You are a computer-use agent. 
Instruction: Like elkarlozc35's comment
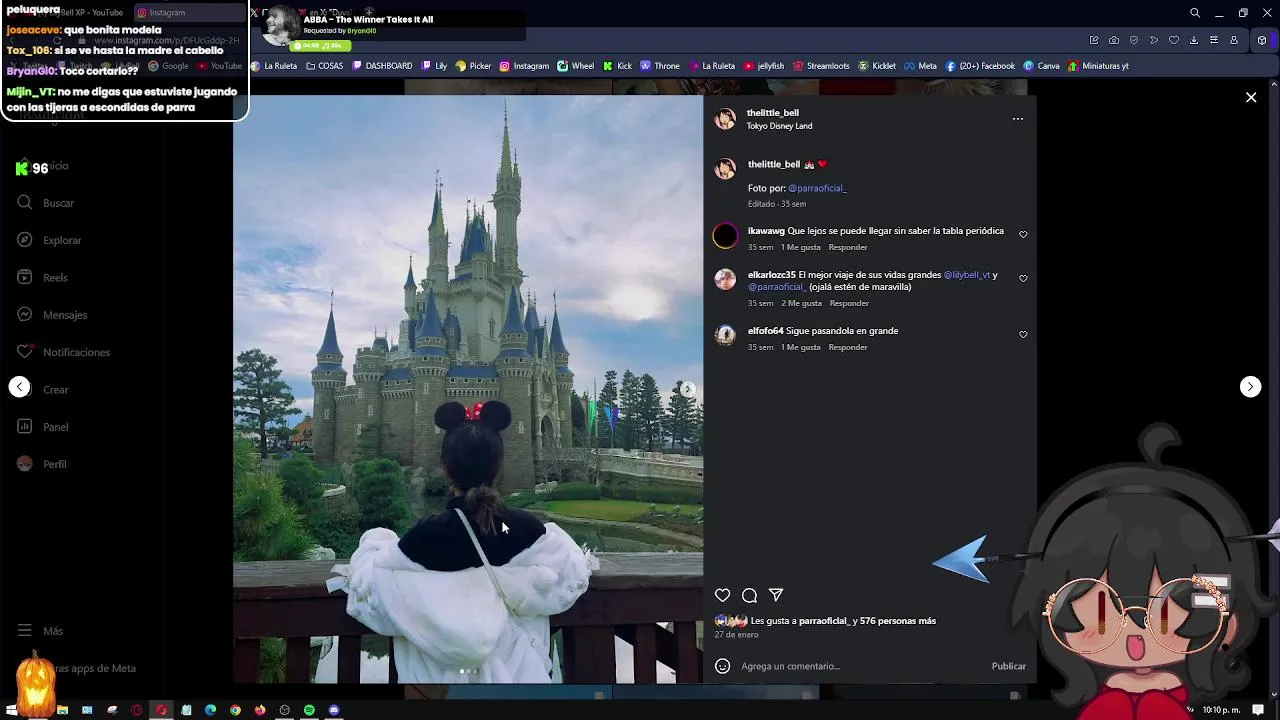pos(1023,279)
